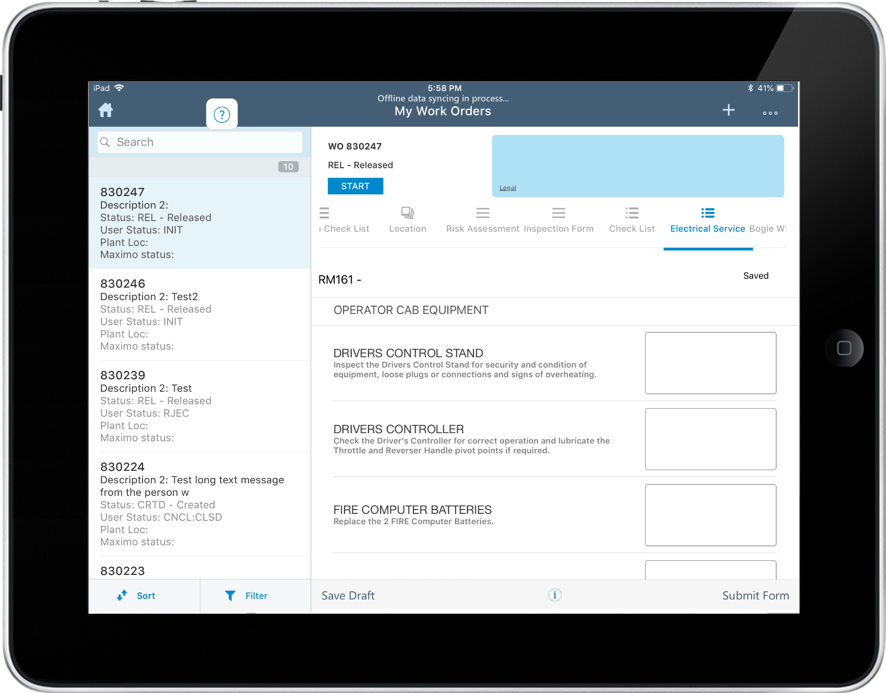Check the FIRE COMPUTER BATTERIES inspection box
This screenshot has width=886, height=693.
pyautogui.click(x=710, y=515)
